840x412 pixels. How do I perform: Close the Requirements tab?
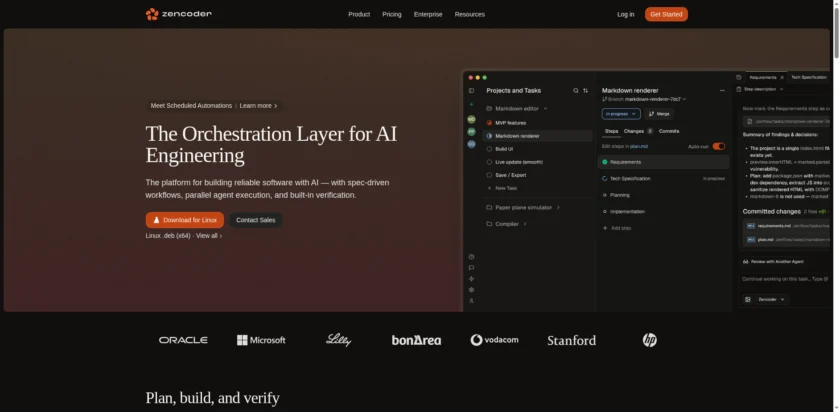(x=782, y=78)
